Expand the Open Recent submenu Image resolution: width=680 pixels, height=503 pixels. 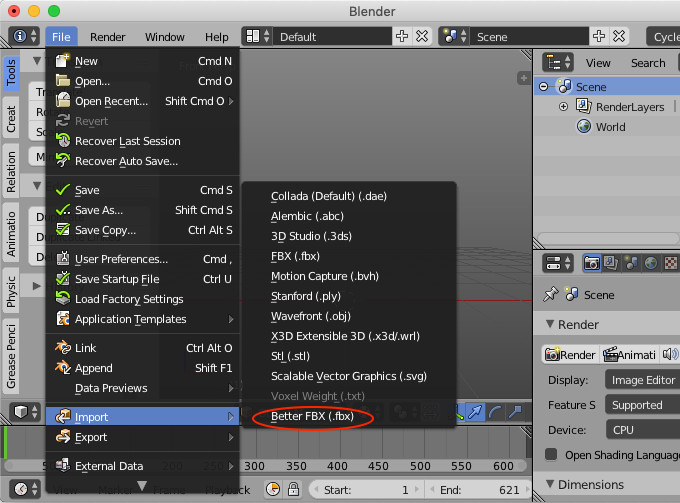pyautogui.click(x=143, y=101)
